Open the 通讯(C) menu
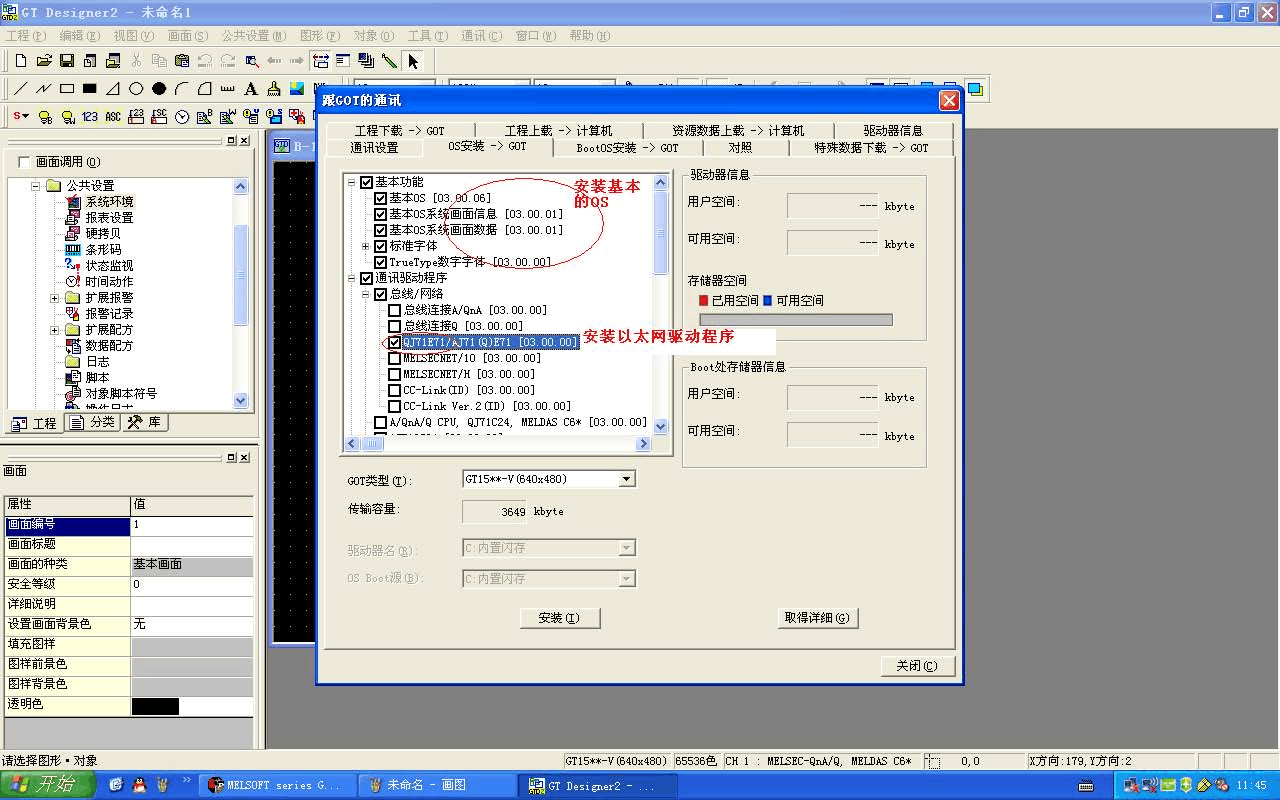 point(481,36)
